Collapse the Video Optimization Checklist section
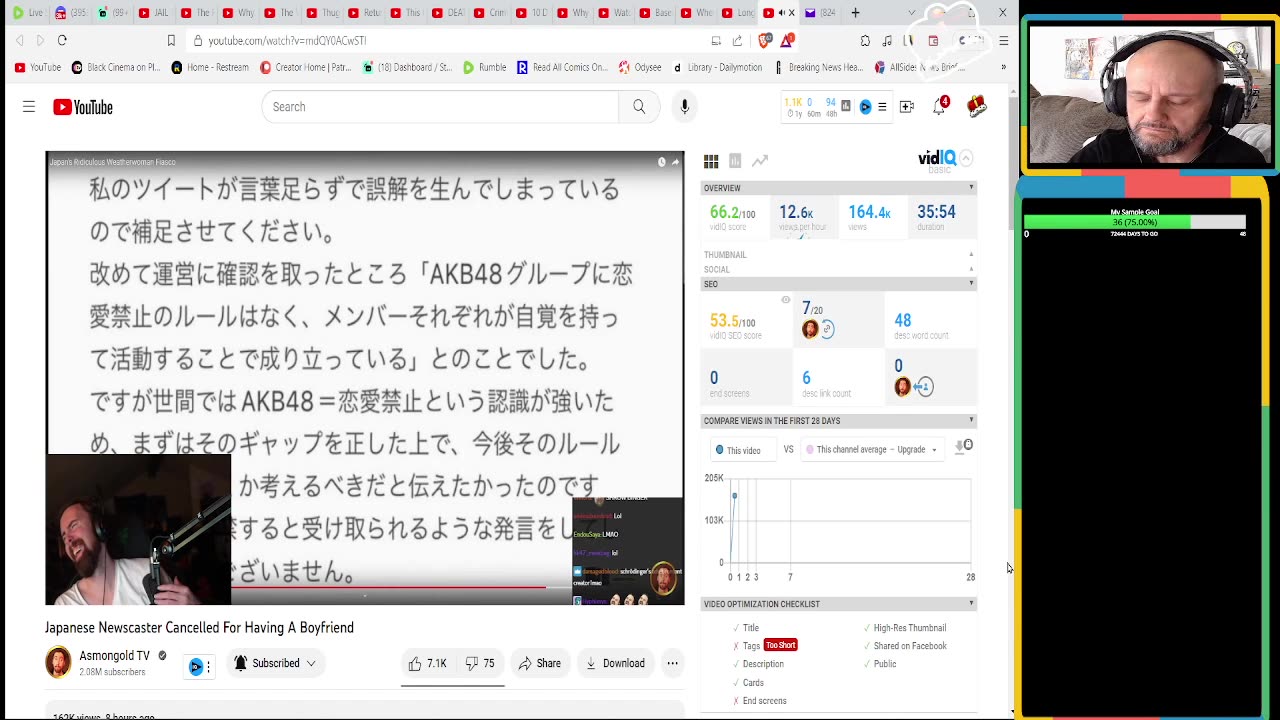 (971, 604)
